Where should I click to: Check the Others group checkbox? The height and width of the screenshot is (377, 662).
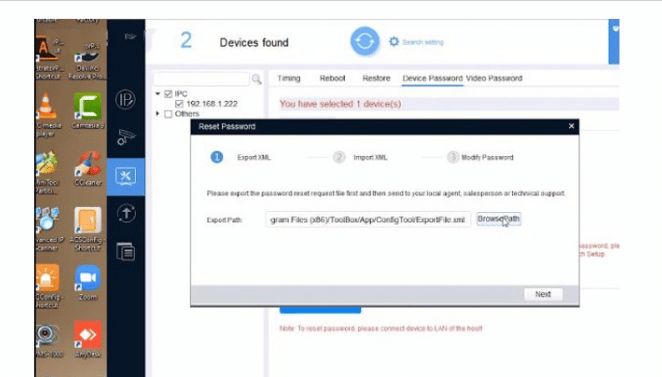(168, 114)
